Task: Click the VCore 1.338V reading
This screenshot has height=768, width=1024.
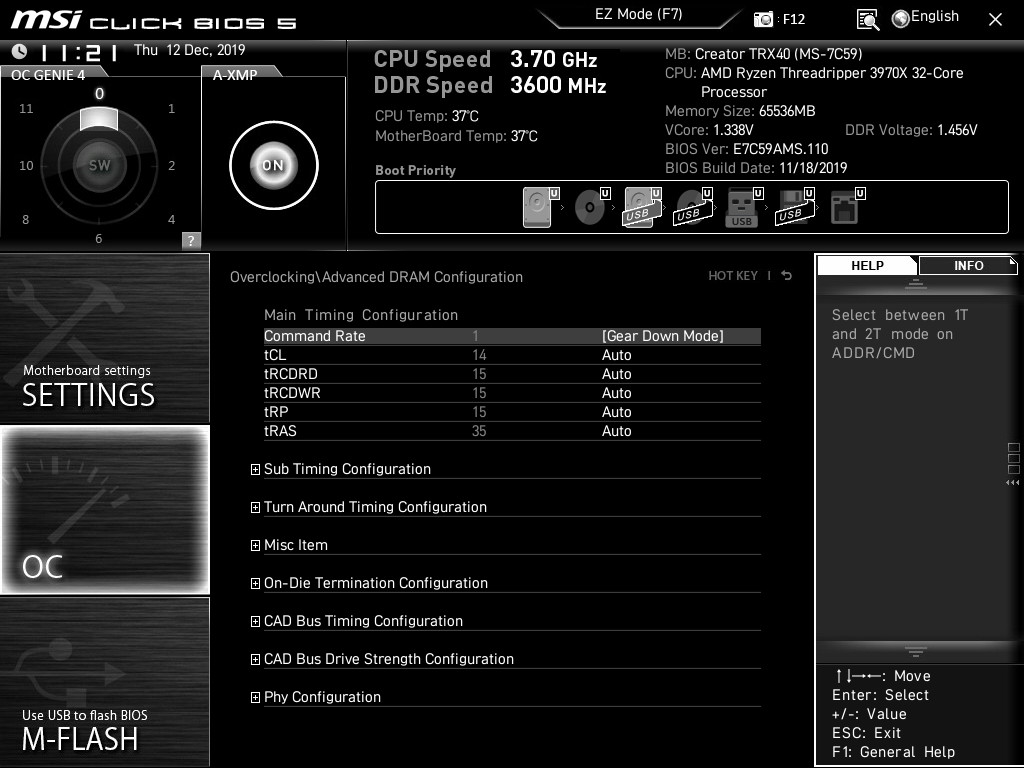Action: pos(709,130)
